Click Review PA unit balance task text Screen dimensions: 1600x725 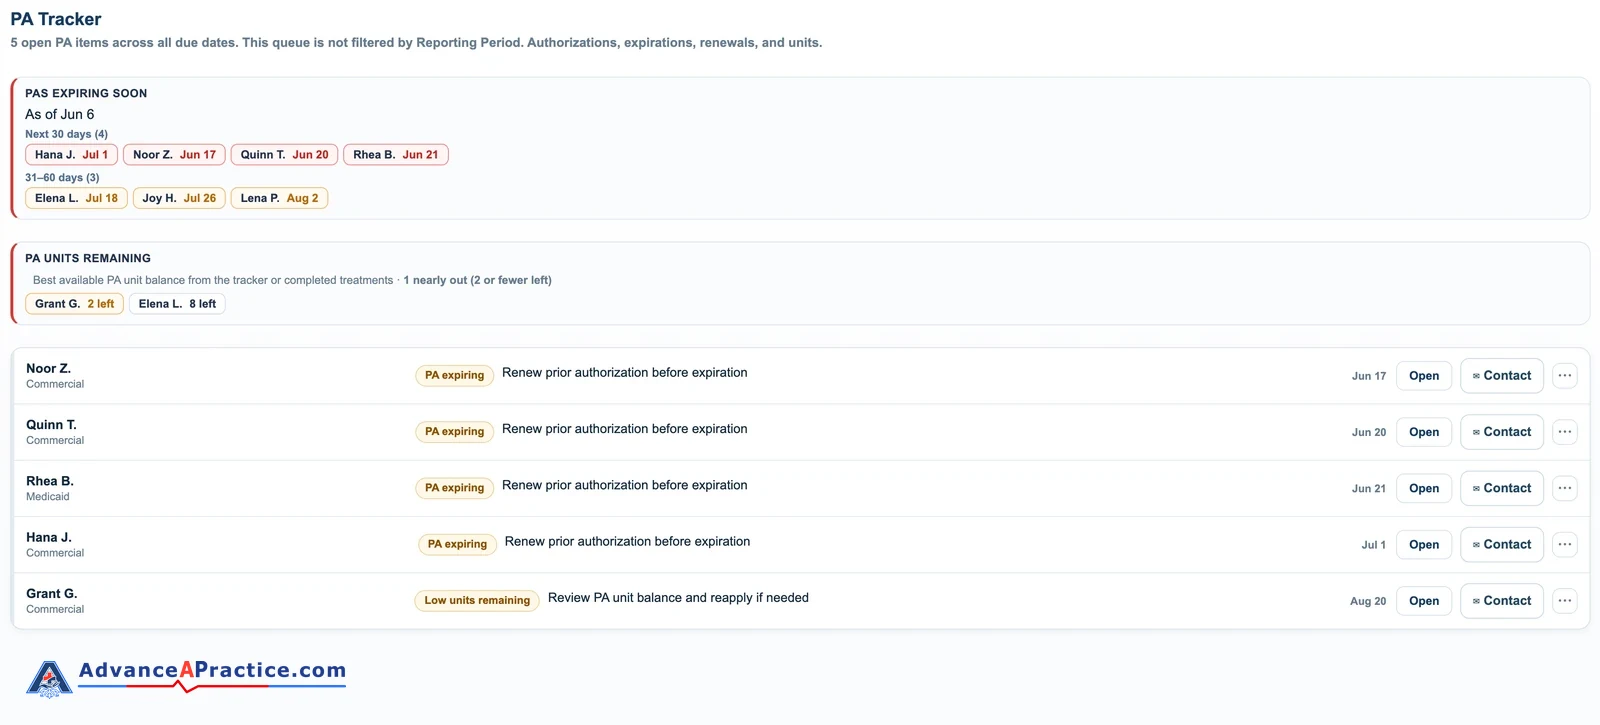678,598
